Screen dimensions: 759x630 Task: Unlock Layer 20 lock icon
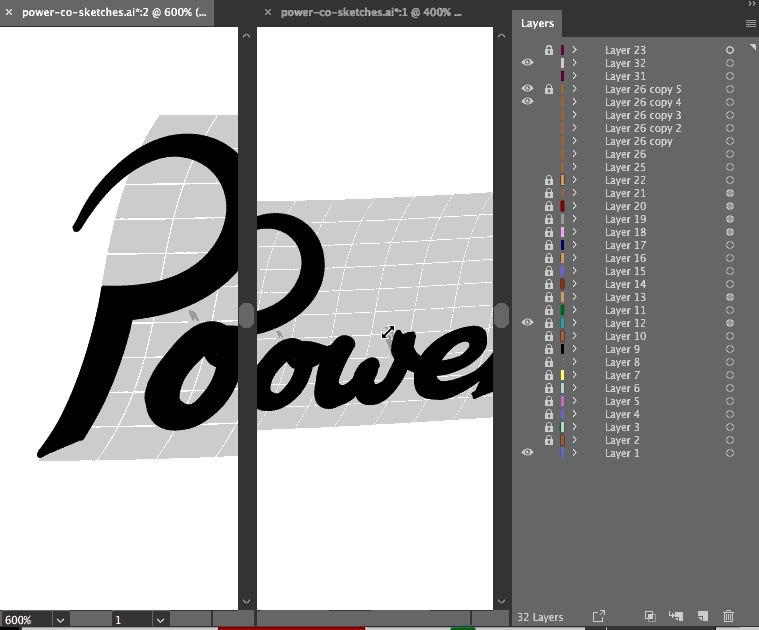point(548,206)
